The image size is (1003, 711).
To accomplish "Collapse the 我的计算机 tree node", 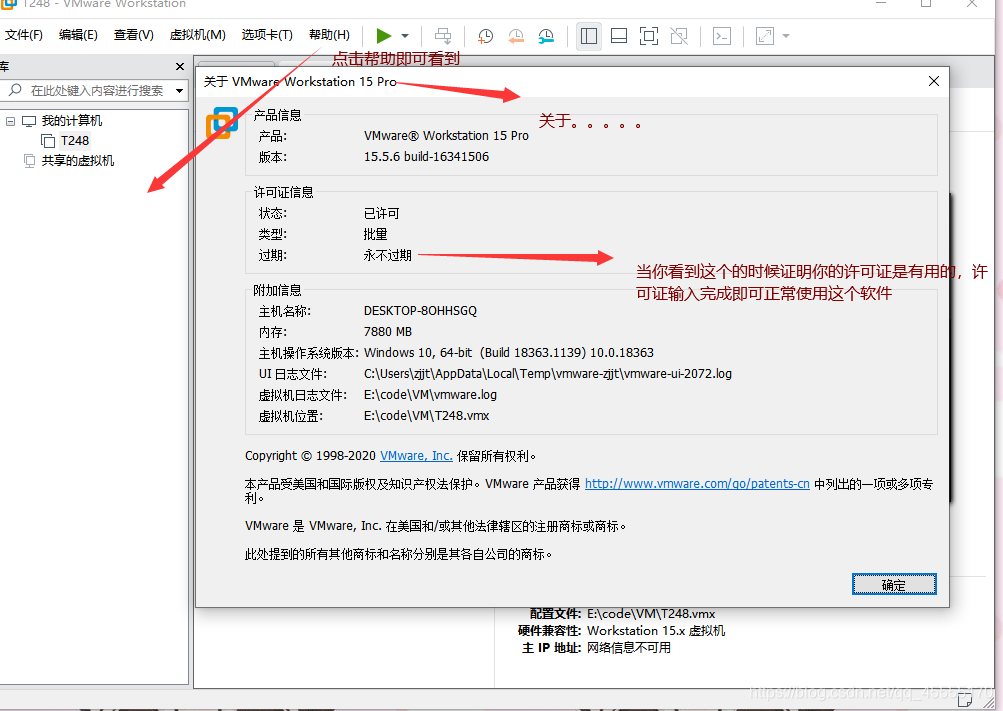I will (10, 121).
